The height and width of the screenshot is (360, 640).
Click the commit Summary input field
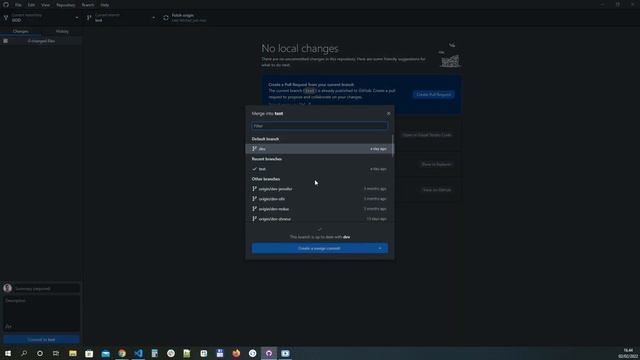click(47, 289)
